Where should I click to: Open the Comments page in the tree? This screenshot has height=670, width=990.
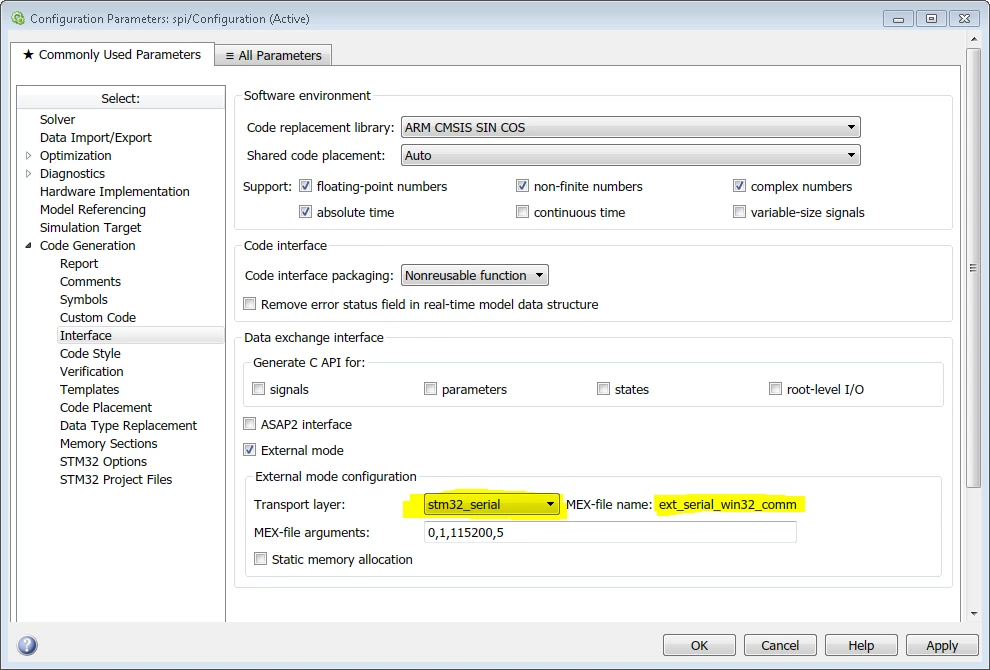pyautogui.click(x=90, y=282)
